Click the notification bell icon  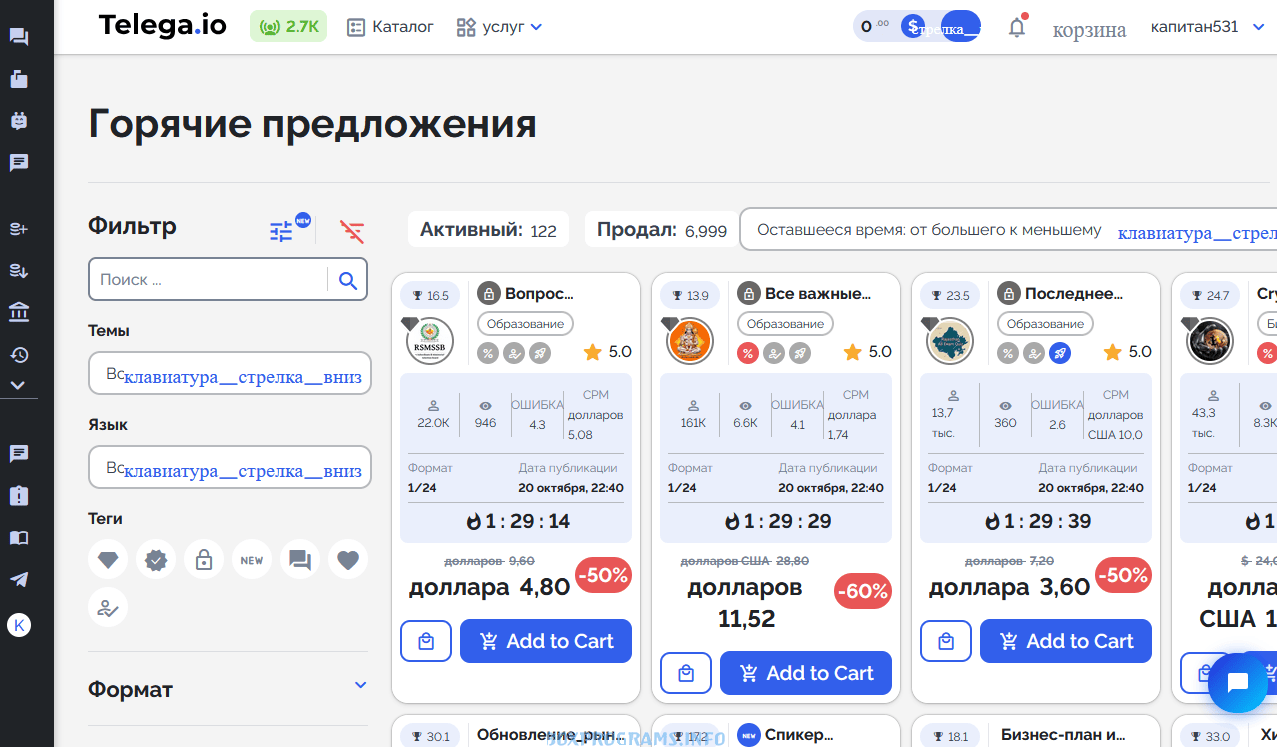click(x=1016, y=27)
